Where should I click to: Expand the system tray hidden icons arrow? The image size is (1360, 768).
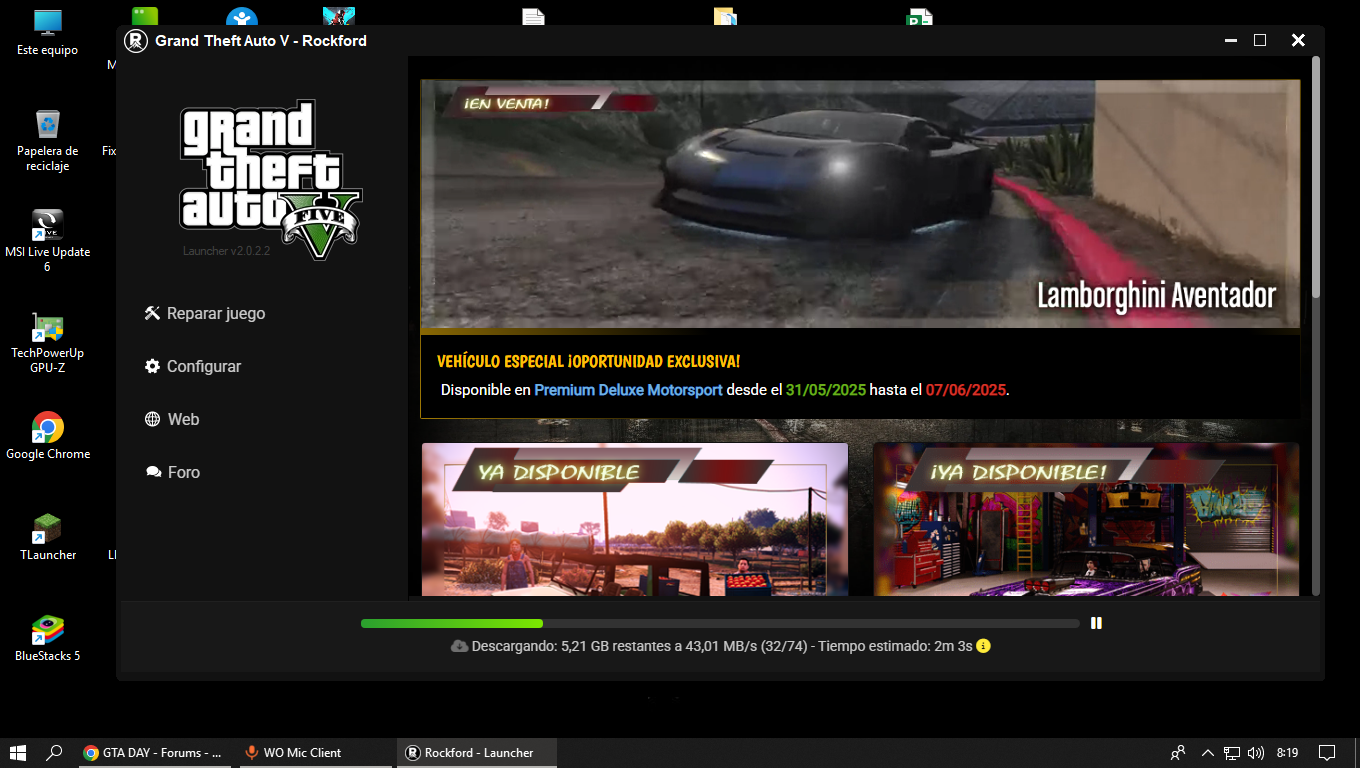(x=1207, y=753)
